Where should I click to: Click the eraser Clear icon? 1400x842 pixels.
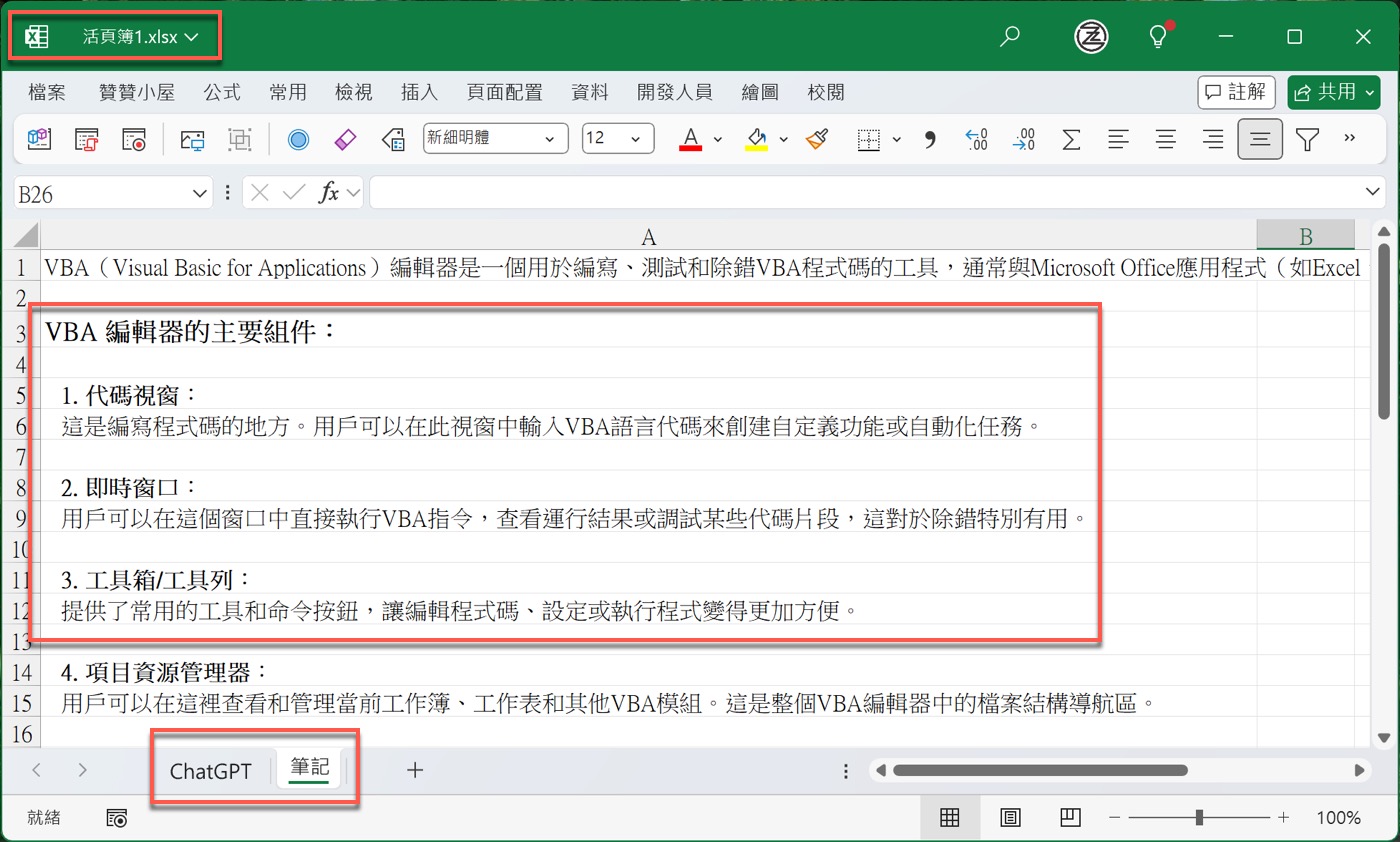tap(345, 139)
